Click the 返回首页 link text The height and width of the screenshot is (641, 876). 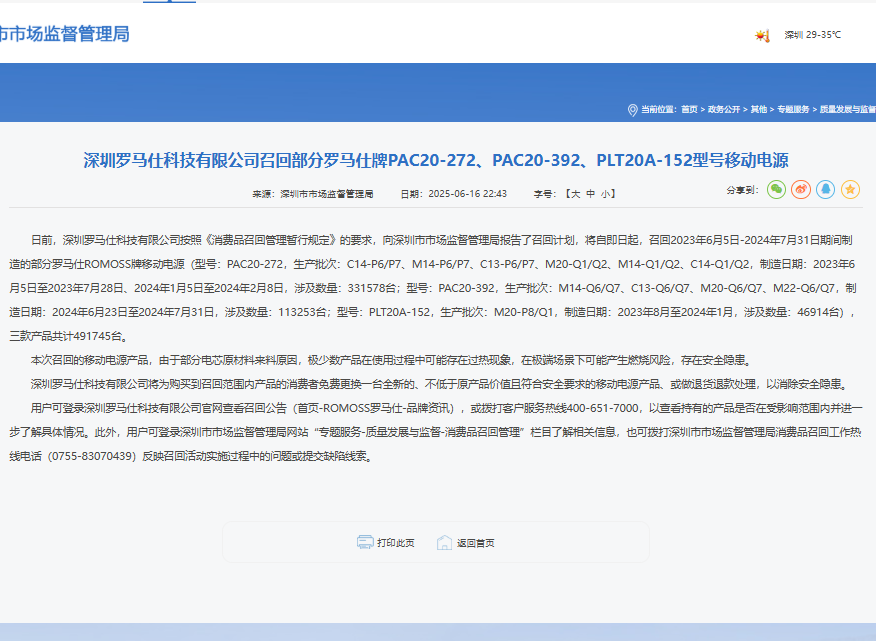[x=475, y=543]
